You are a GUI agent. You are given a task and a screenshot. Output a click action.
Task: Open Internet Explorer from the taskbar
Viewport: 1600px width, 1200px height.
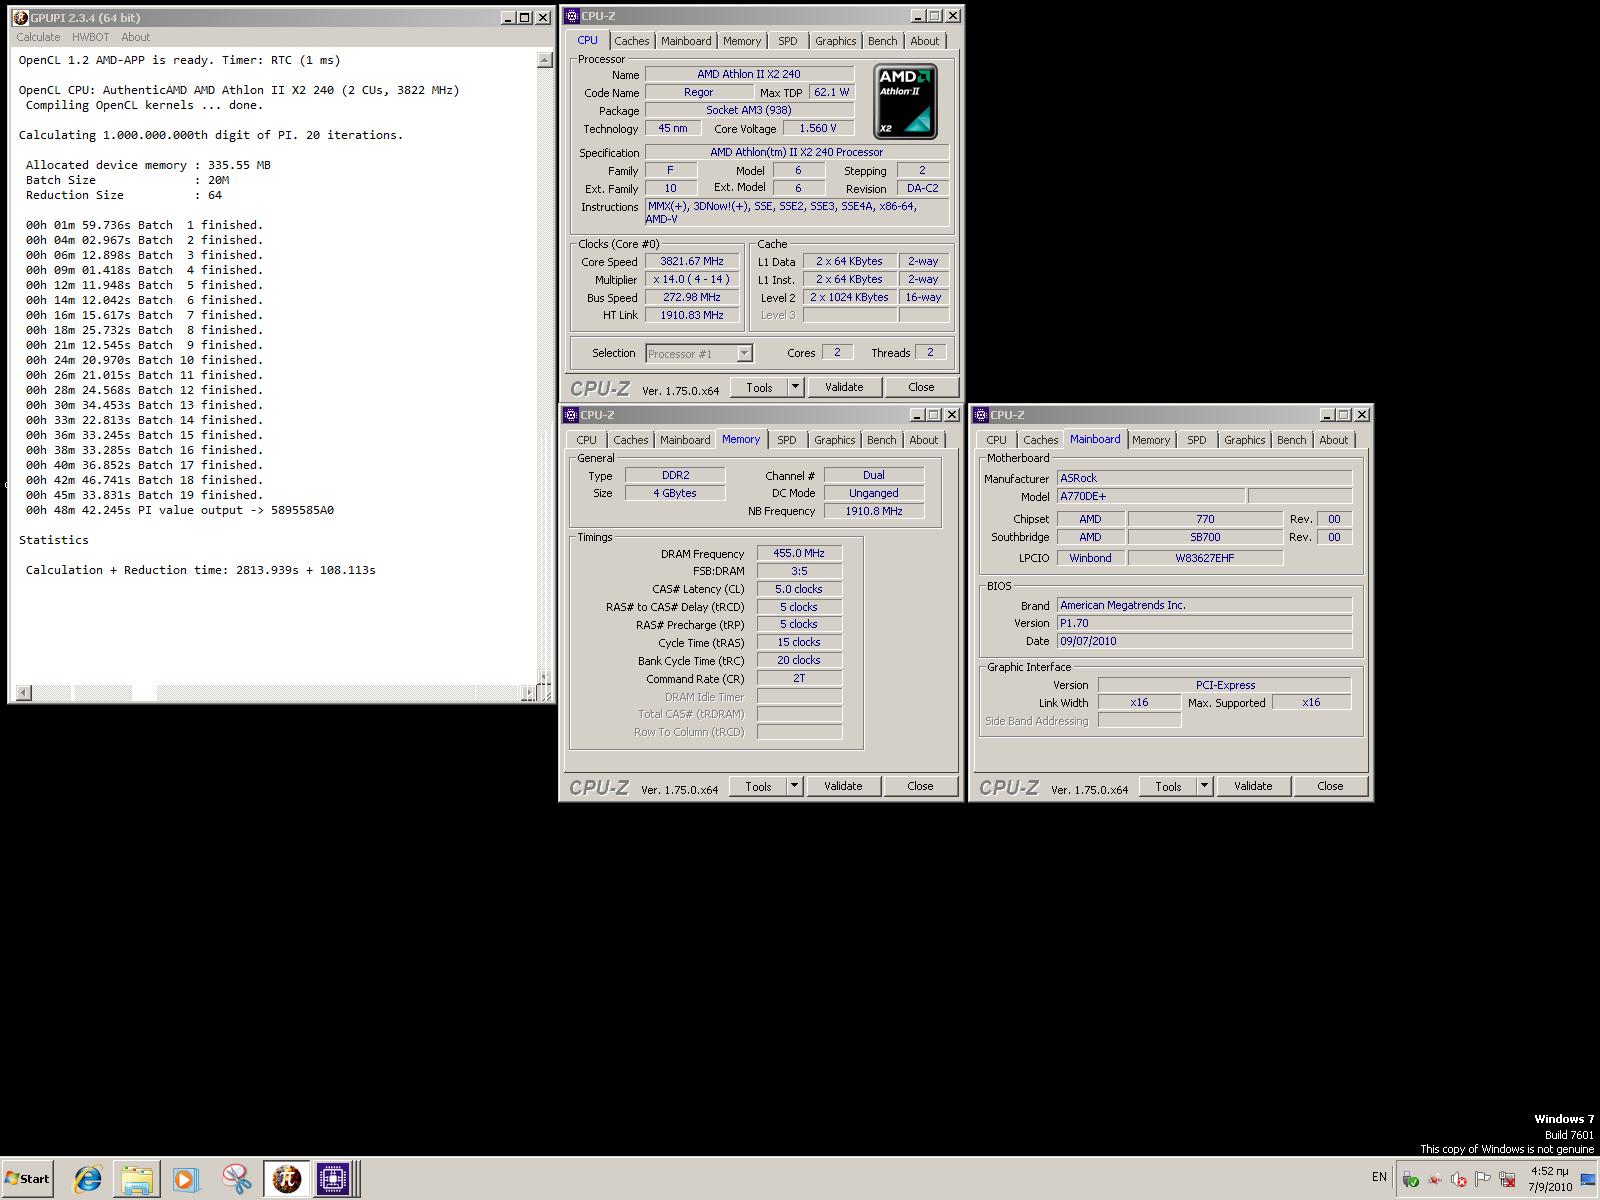(88, 1179)
